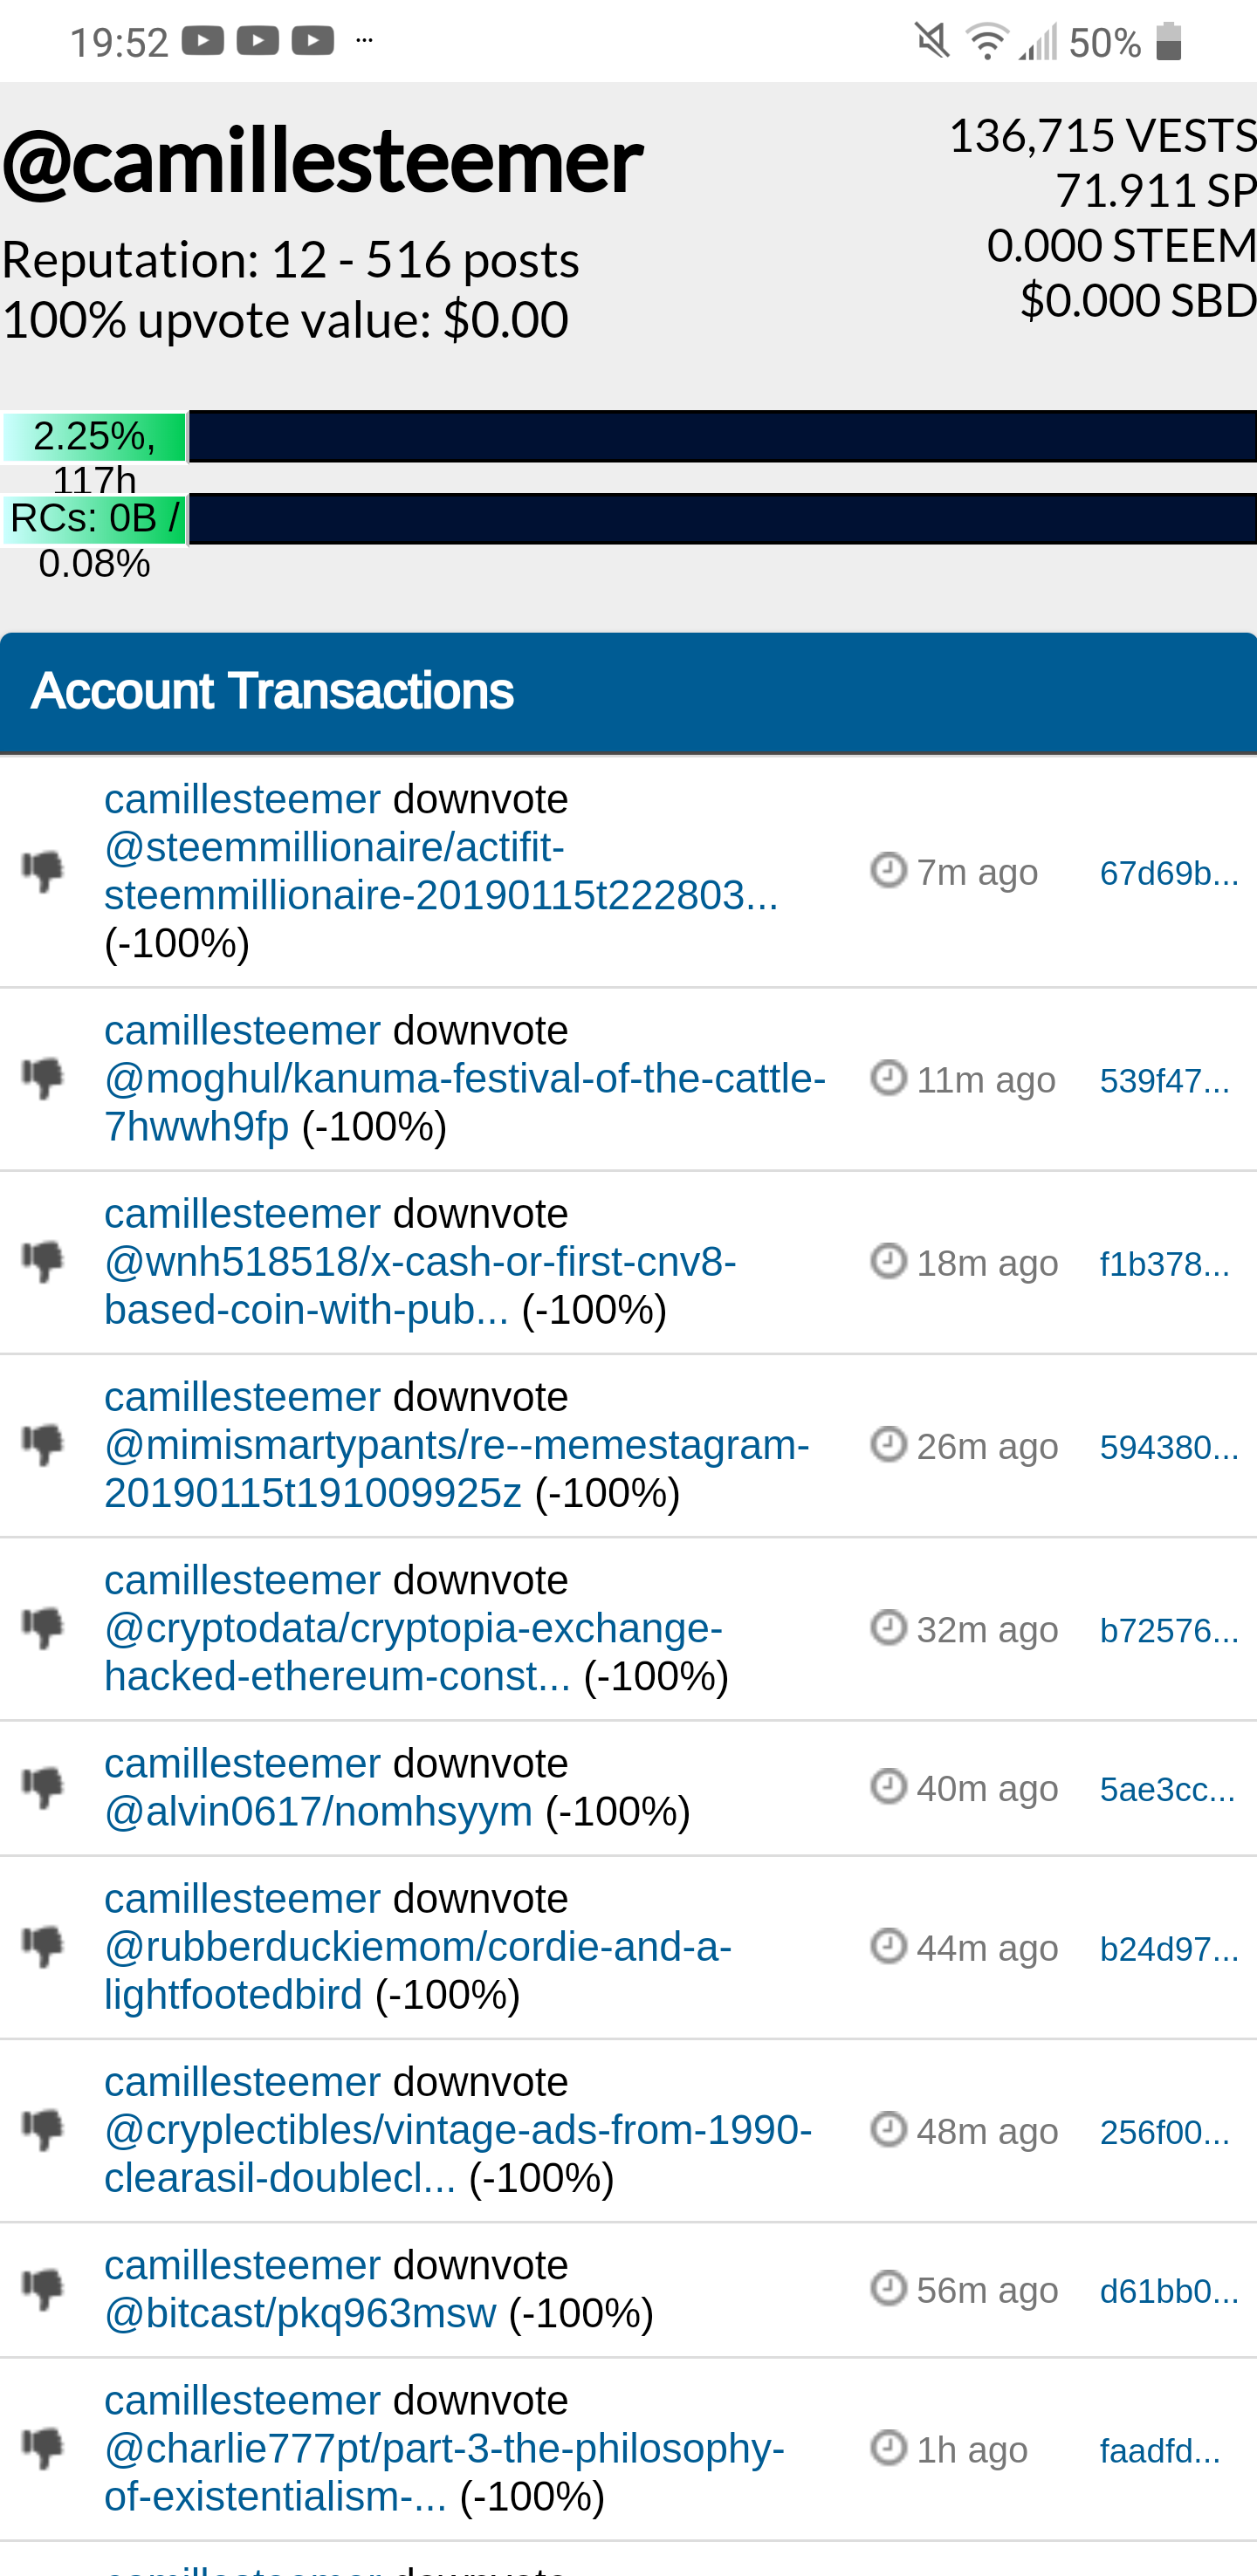Click clock icon next to 7m ago
The image size is (1257, 2576).
click(x=888, y=870)
